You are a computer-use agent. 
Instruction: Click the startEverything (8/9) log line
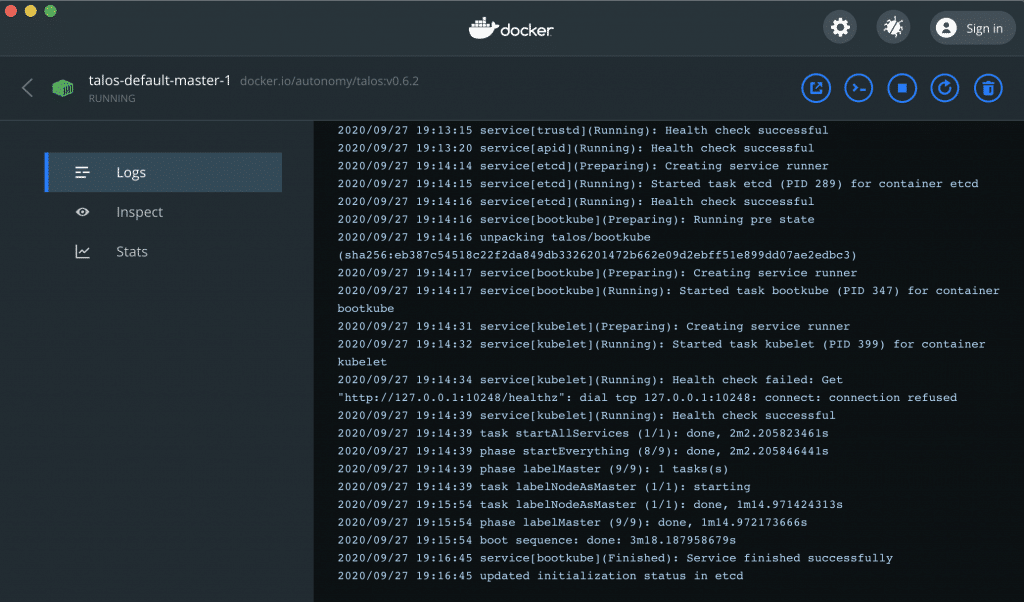coord(583,451)
